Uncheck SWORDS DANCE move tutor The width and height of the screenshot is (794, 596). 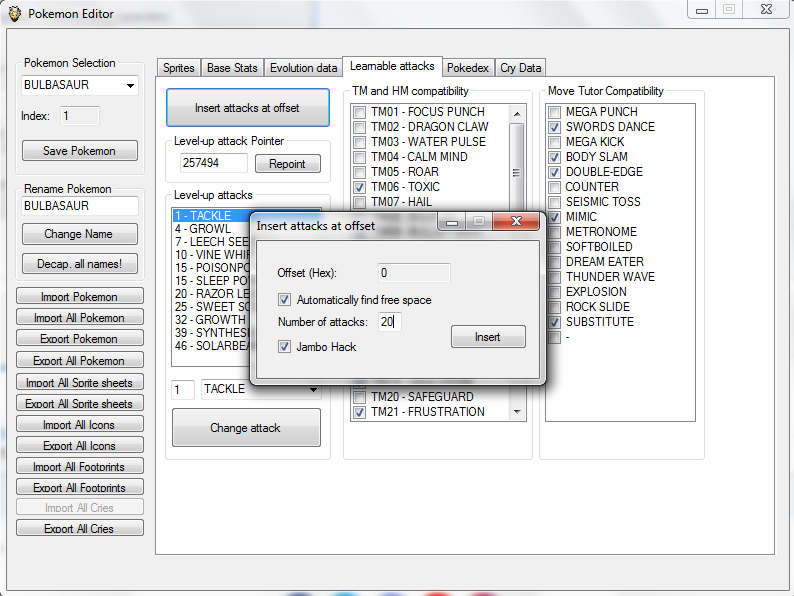(x=554, y=127)
